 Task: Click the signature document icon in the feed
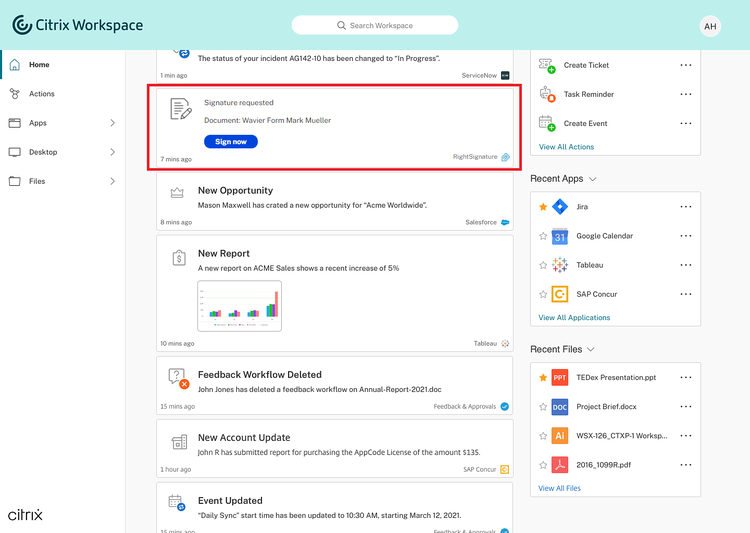click(181, 109)
